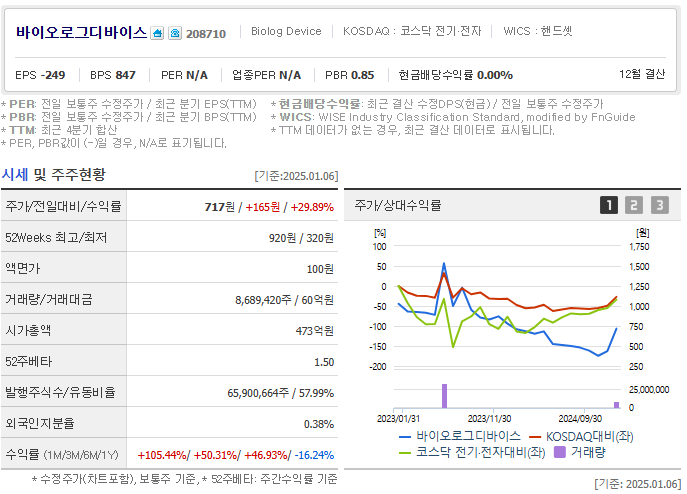Select 수익률 (1M/3M/6M/1Y) row label
Image resolution: width=687 pixels, height=494 pixels.
coord(62,455)
